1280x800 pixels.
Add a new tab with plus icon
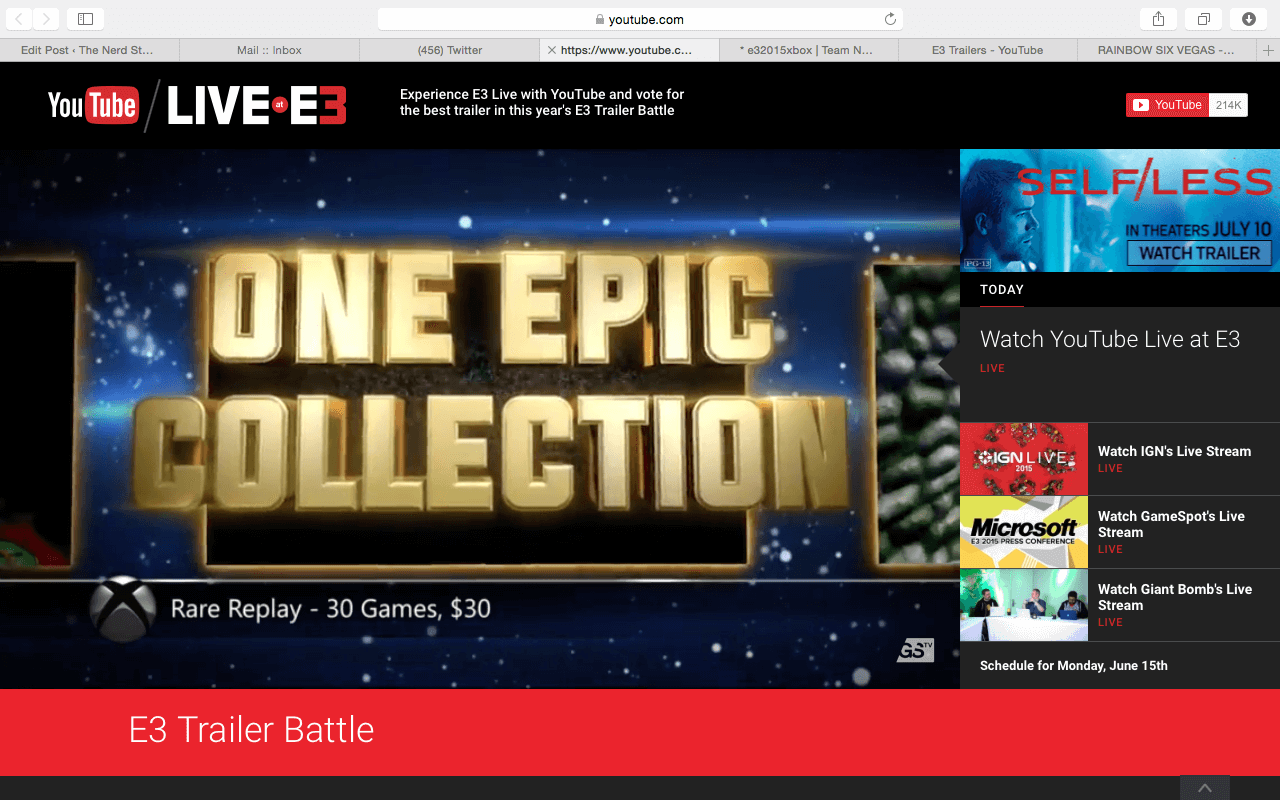pyautogui.click(x=1269, y=50)
